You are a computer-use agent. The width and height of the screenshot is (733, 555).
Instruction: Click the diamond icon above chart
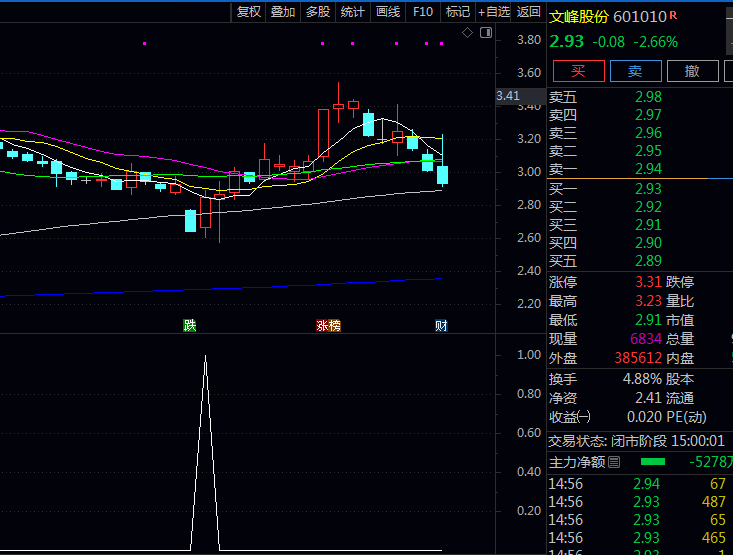(x=467, y=33)
